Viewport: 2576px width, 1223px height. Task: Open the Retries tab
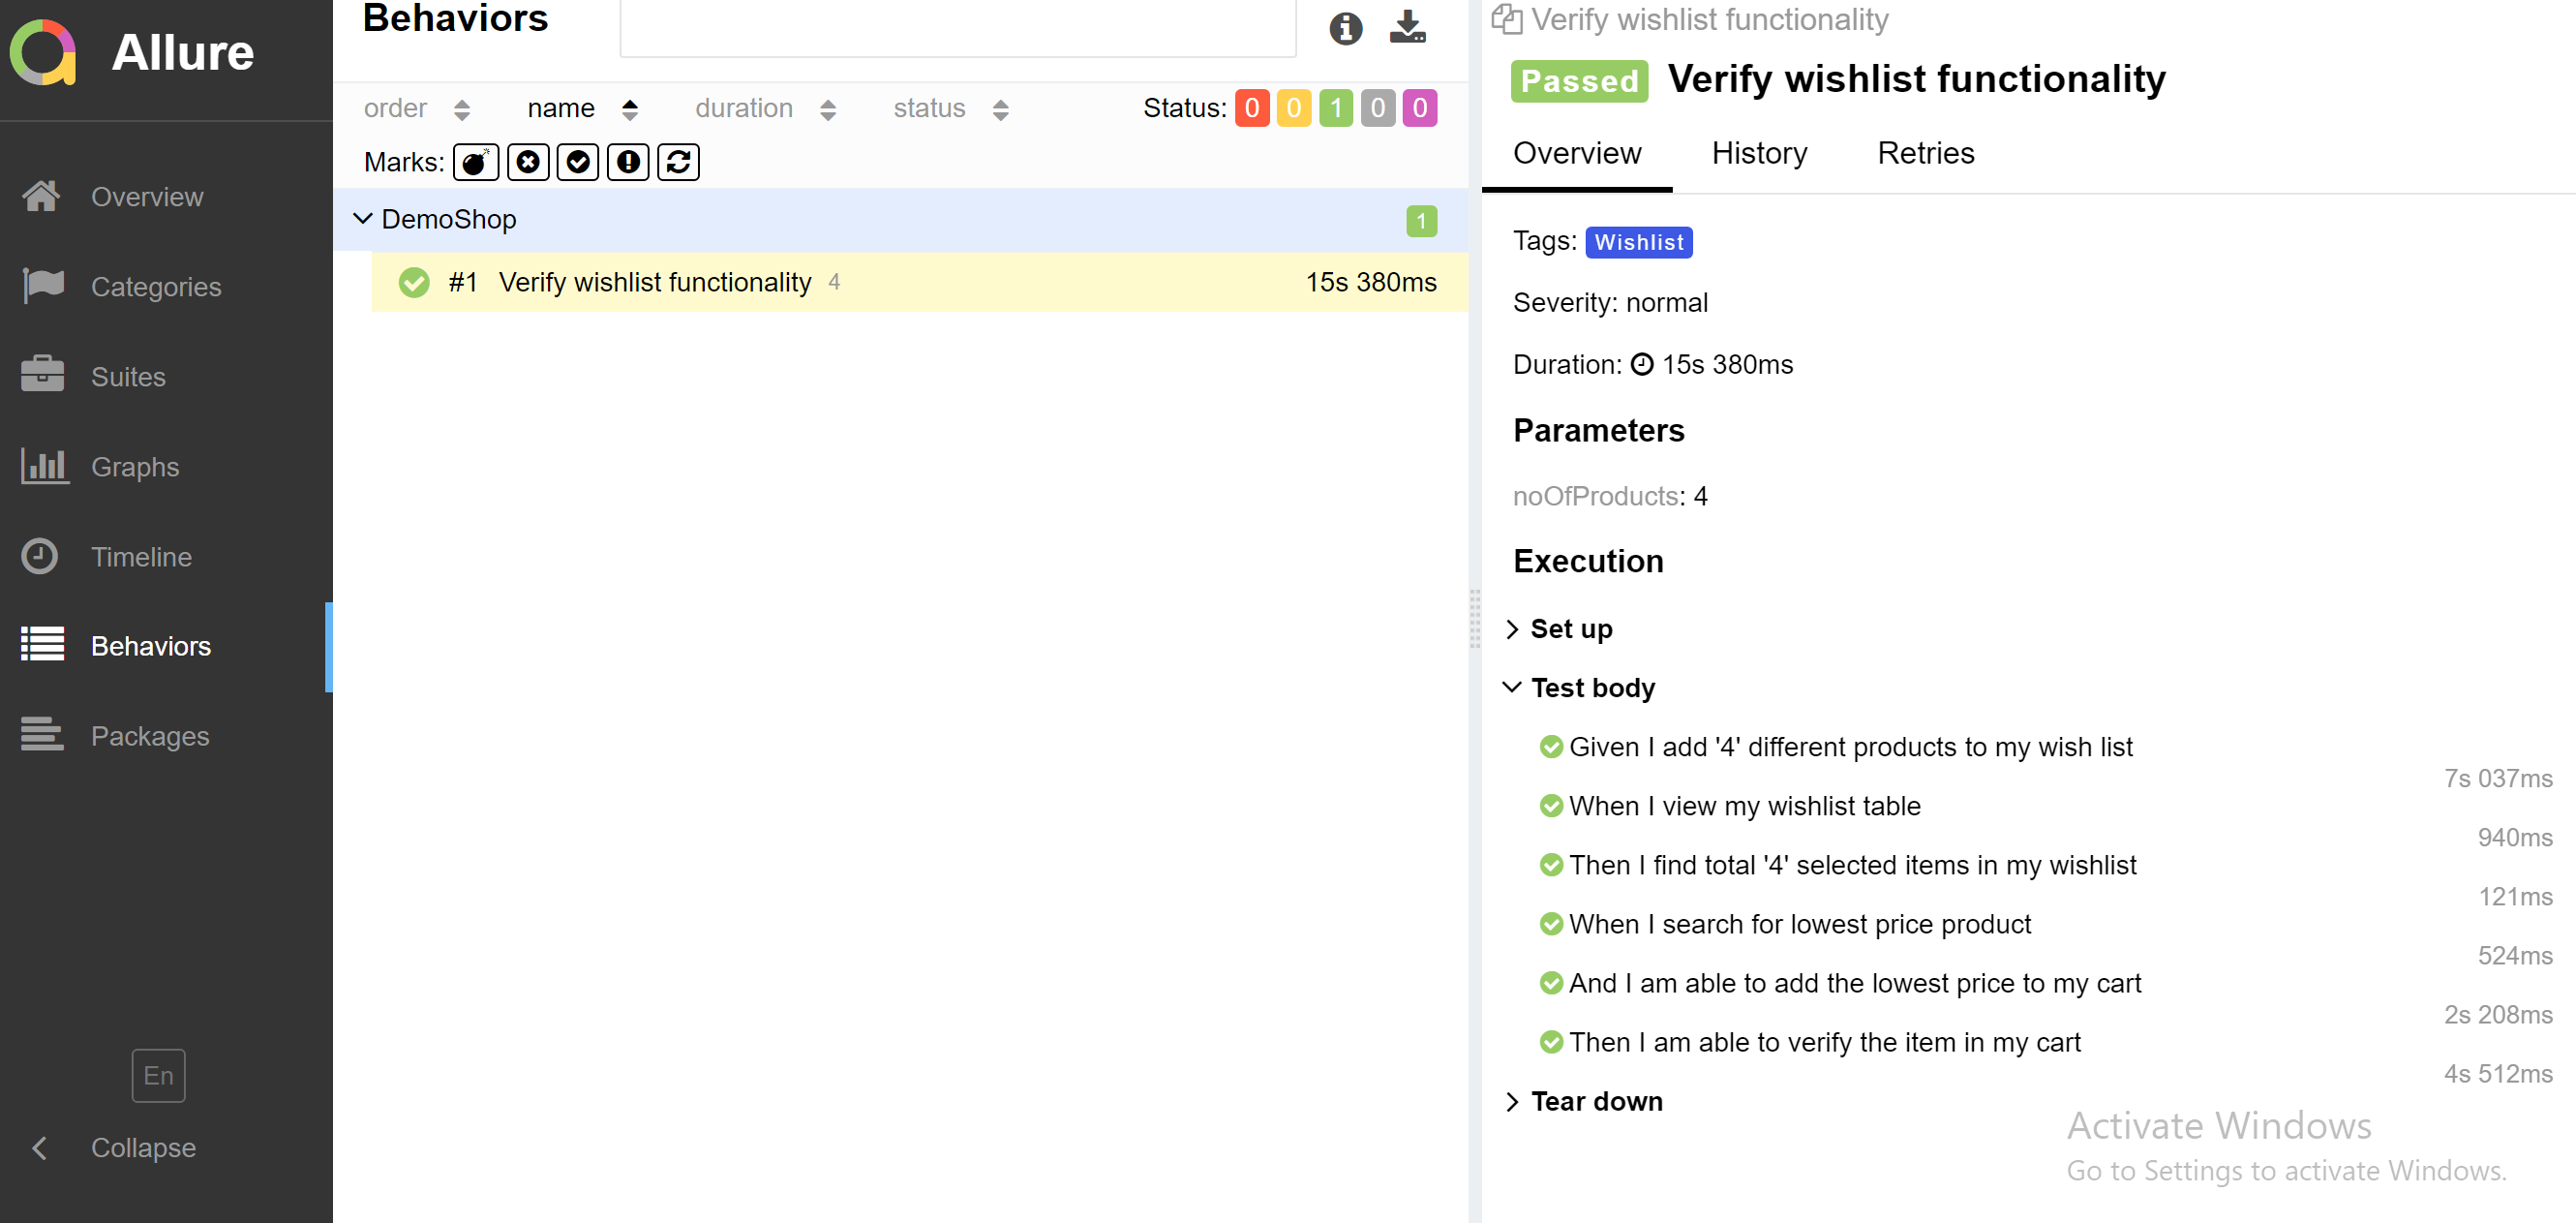coord(1925,153)
